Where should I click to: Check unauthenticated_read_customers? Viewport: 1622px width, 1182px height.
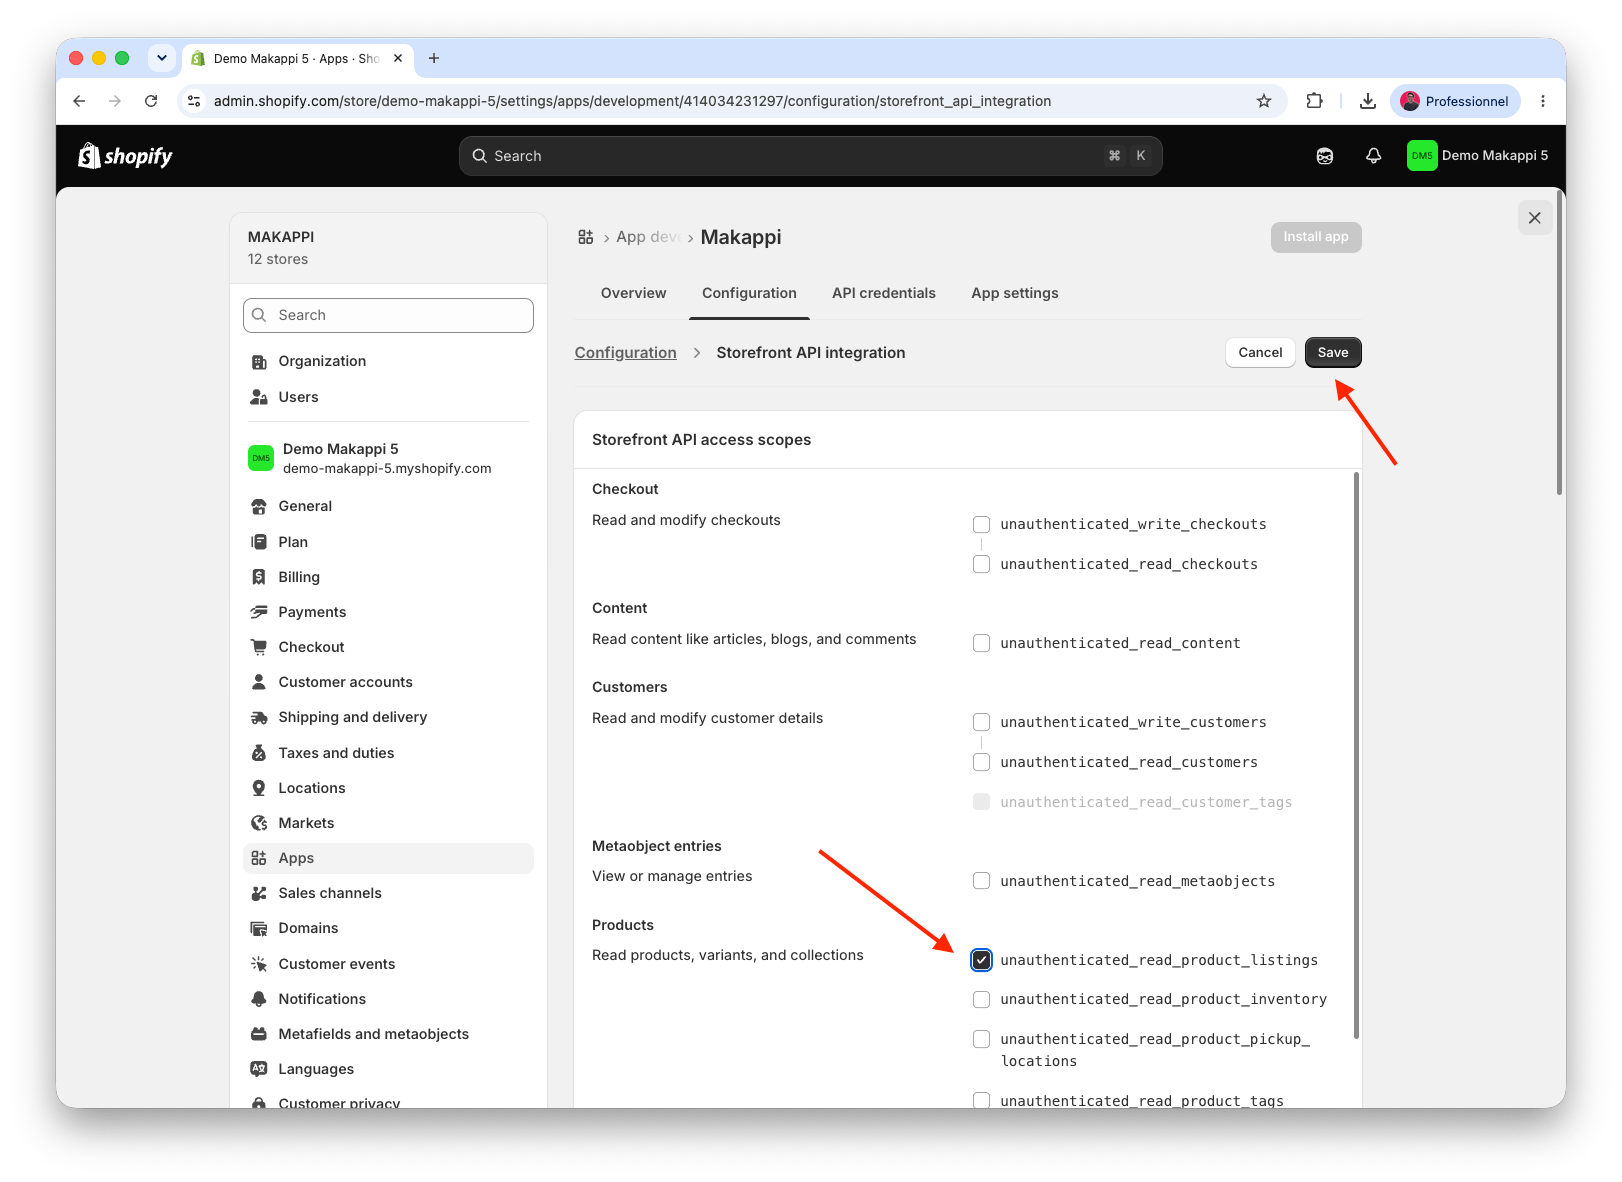pyautogui.click(x=982, y=762)
